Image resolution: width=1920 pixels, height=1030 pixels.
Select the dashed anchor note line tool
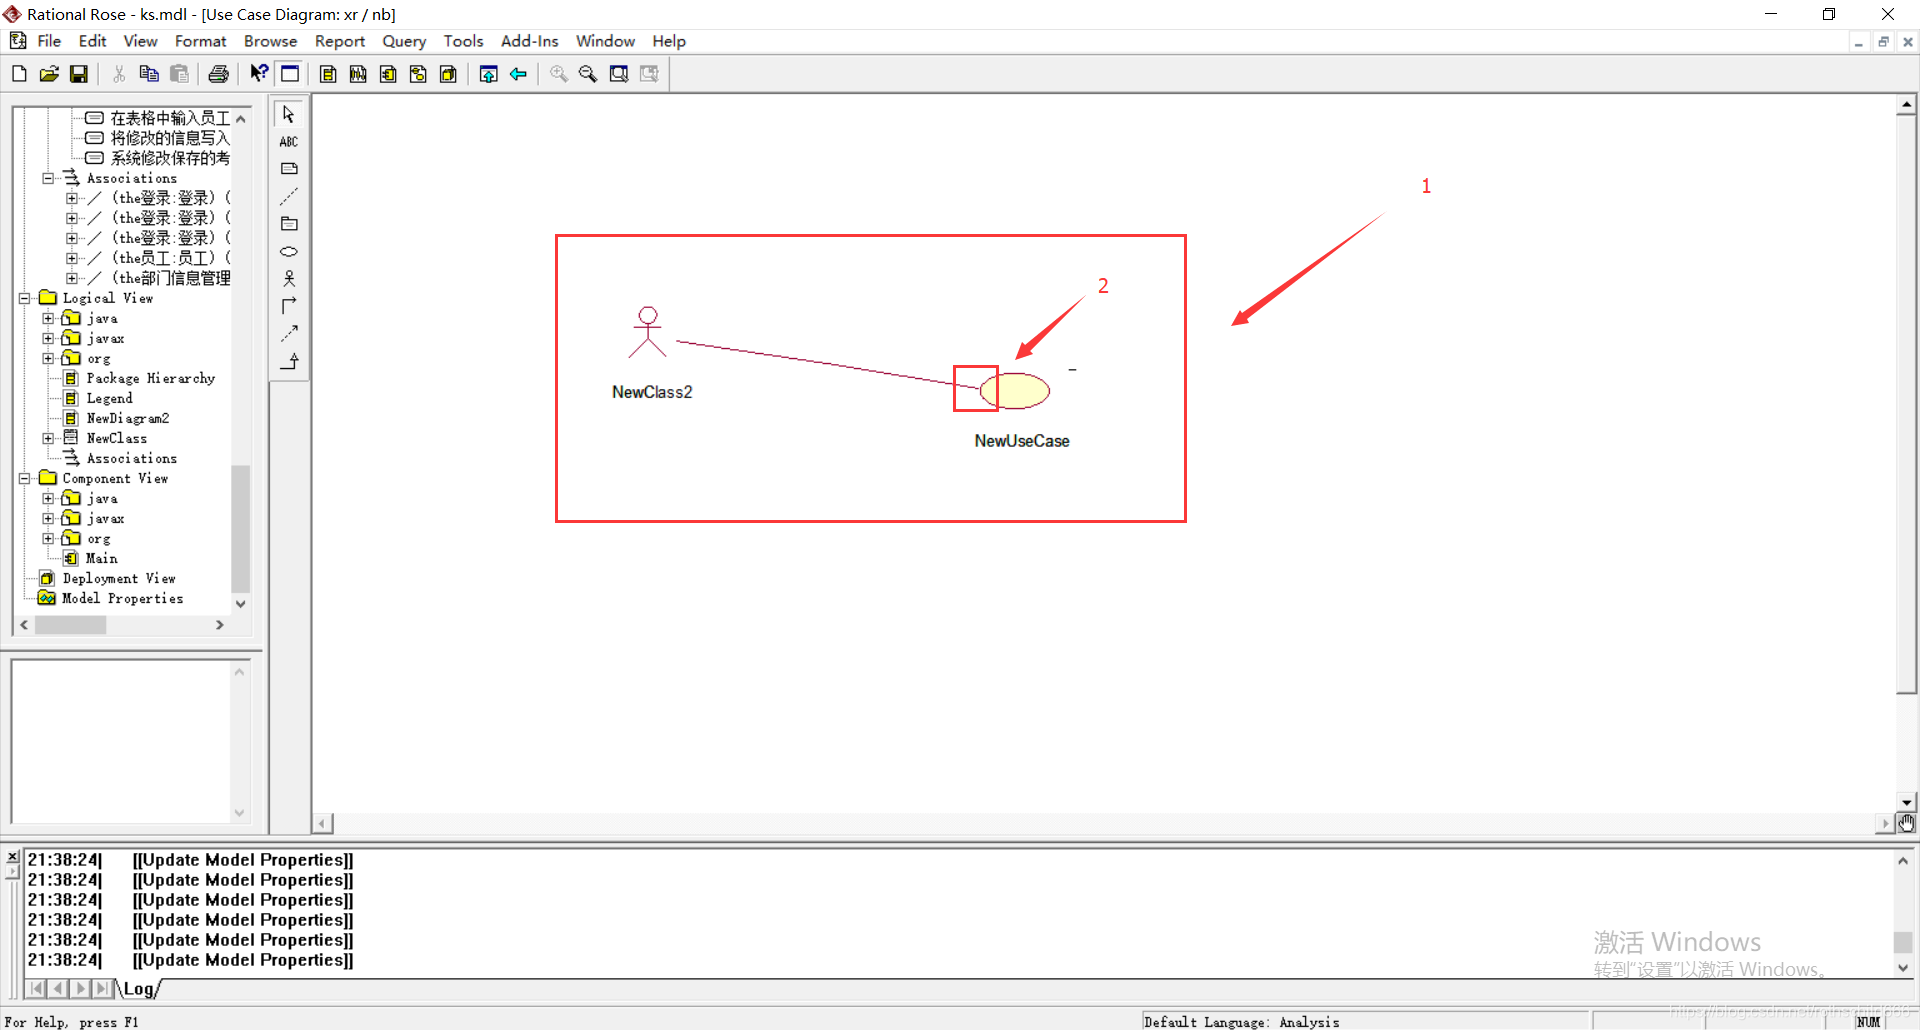coord(289,196)
